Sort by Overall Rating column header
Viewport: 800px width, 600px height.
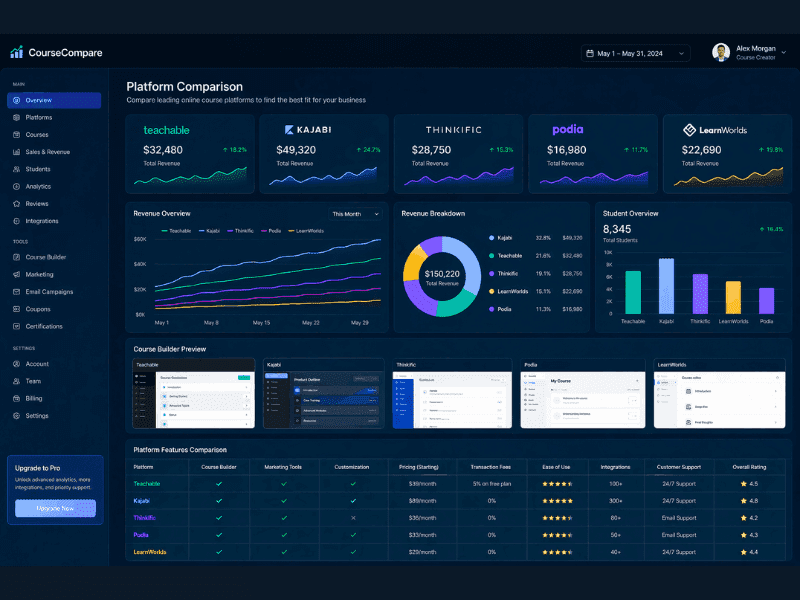749,467
